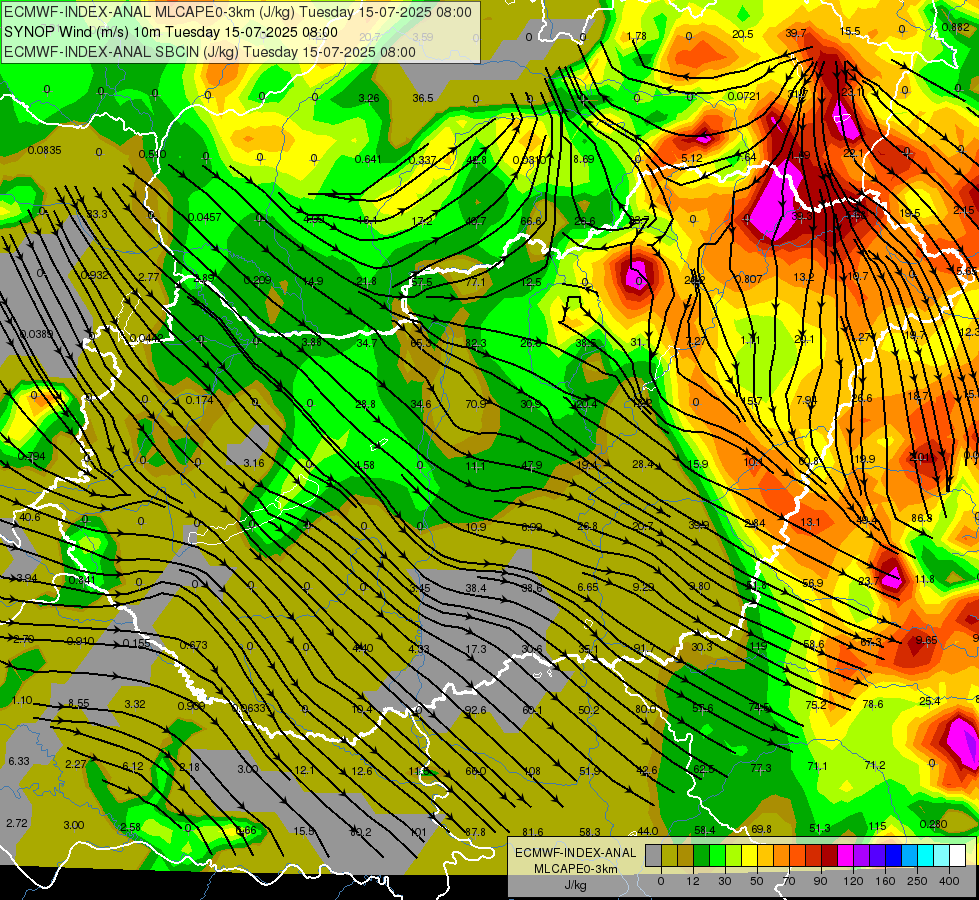Screen dimensions: 979x900
Task: Click the map value 119
Action: [759, 646]
